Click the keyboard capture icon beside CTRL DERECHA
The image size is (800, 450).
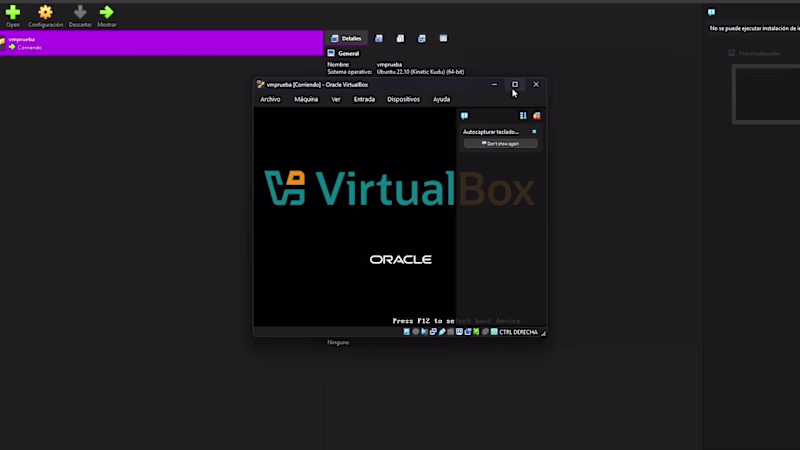[494, 332]
